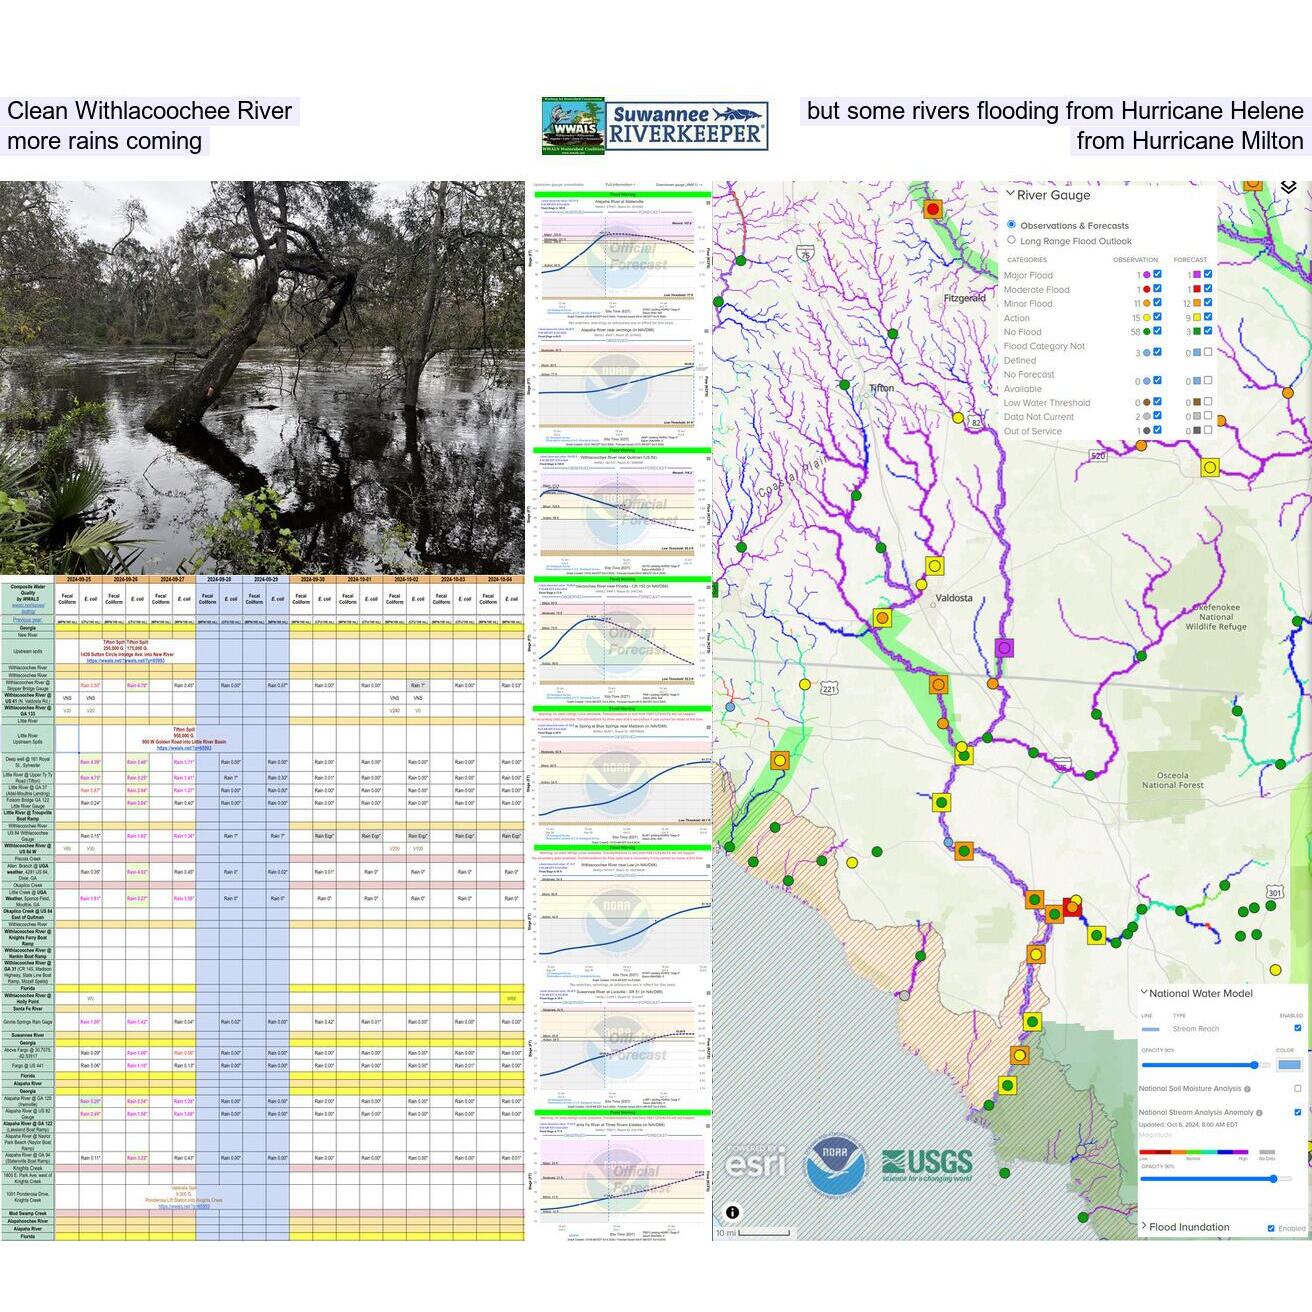Enable Low Water Threshold forecast checkbox
This screenshot has height=1312, width=1312.
[x=1208, y=401]
